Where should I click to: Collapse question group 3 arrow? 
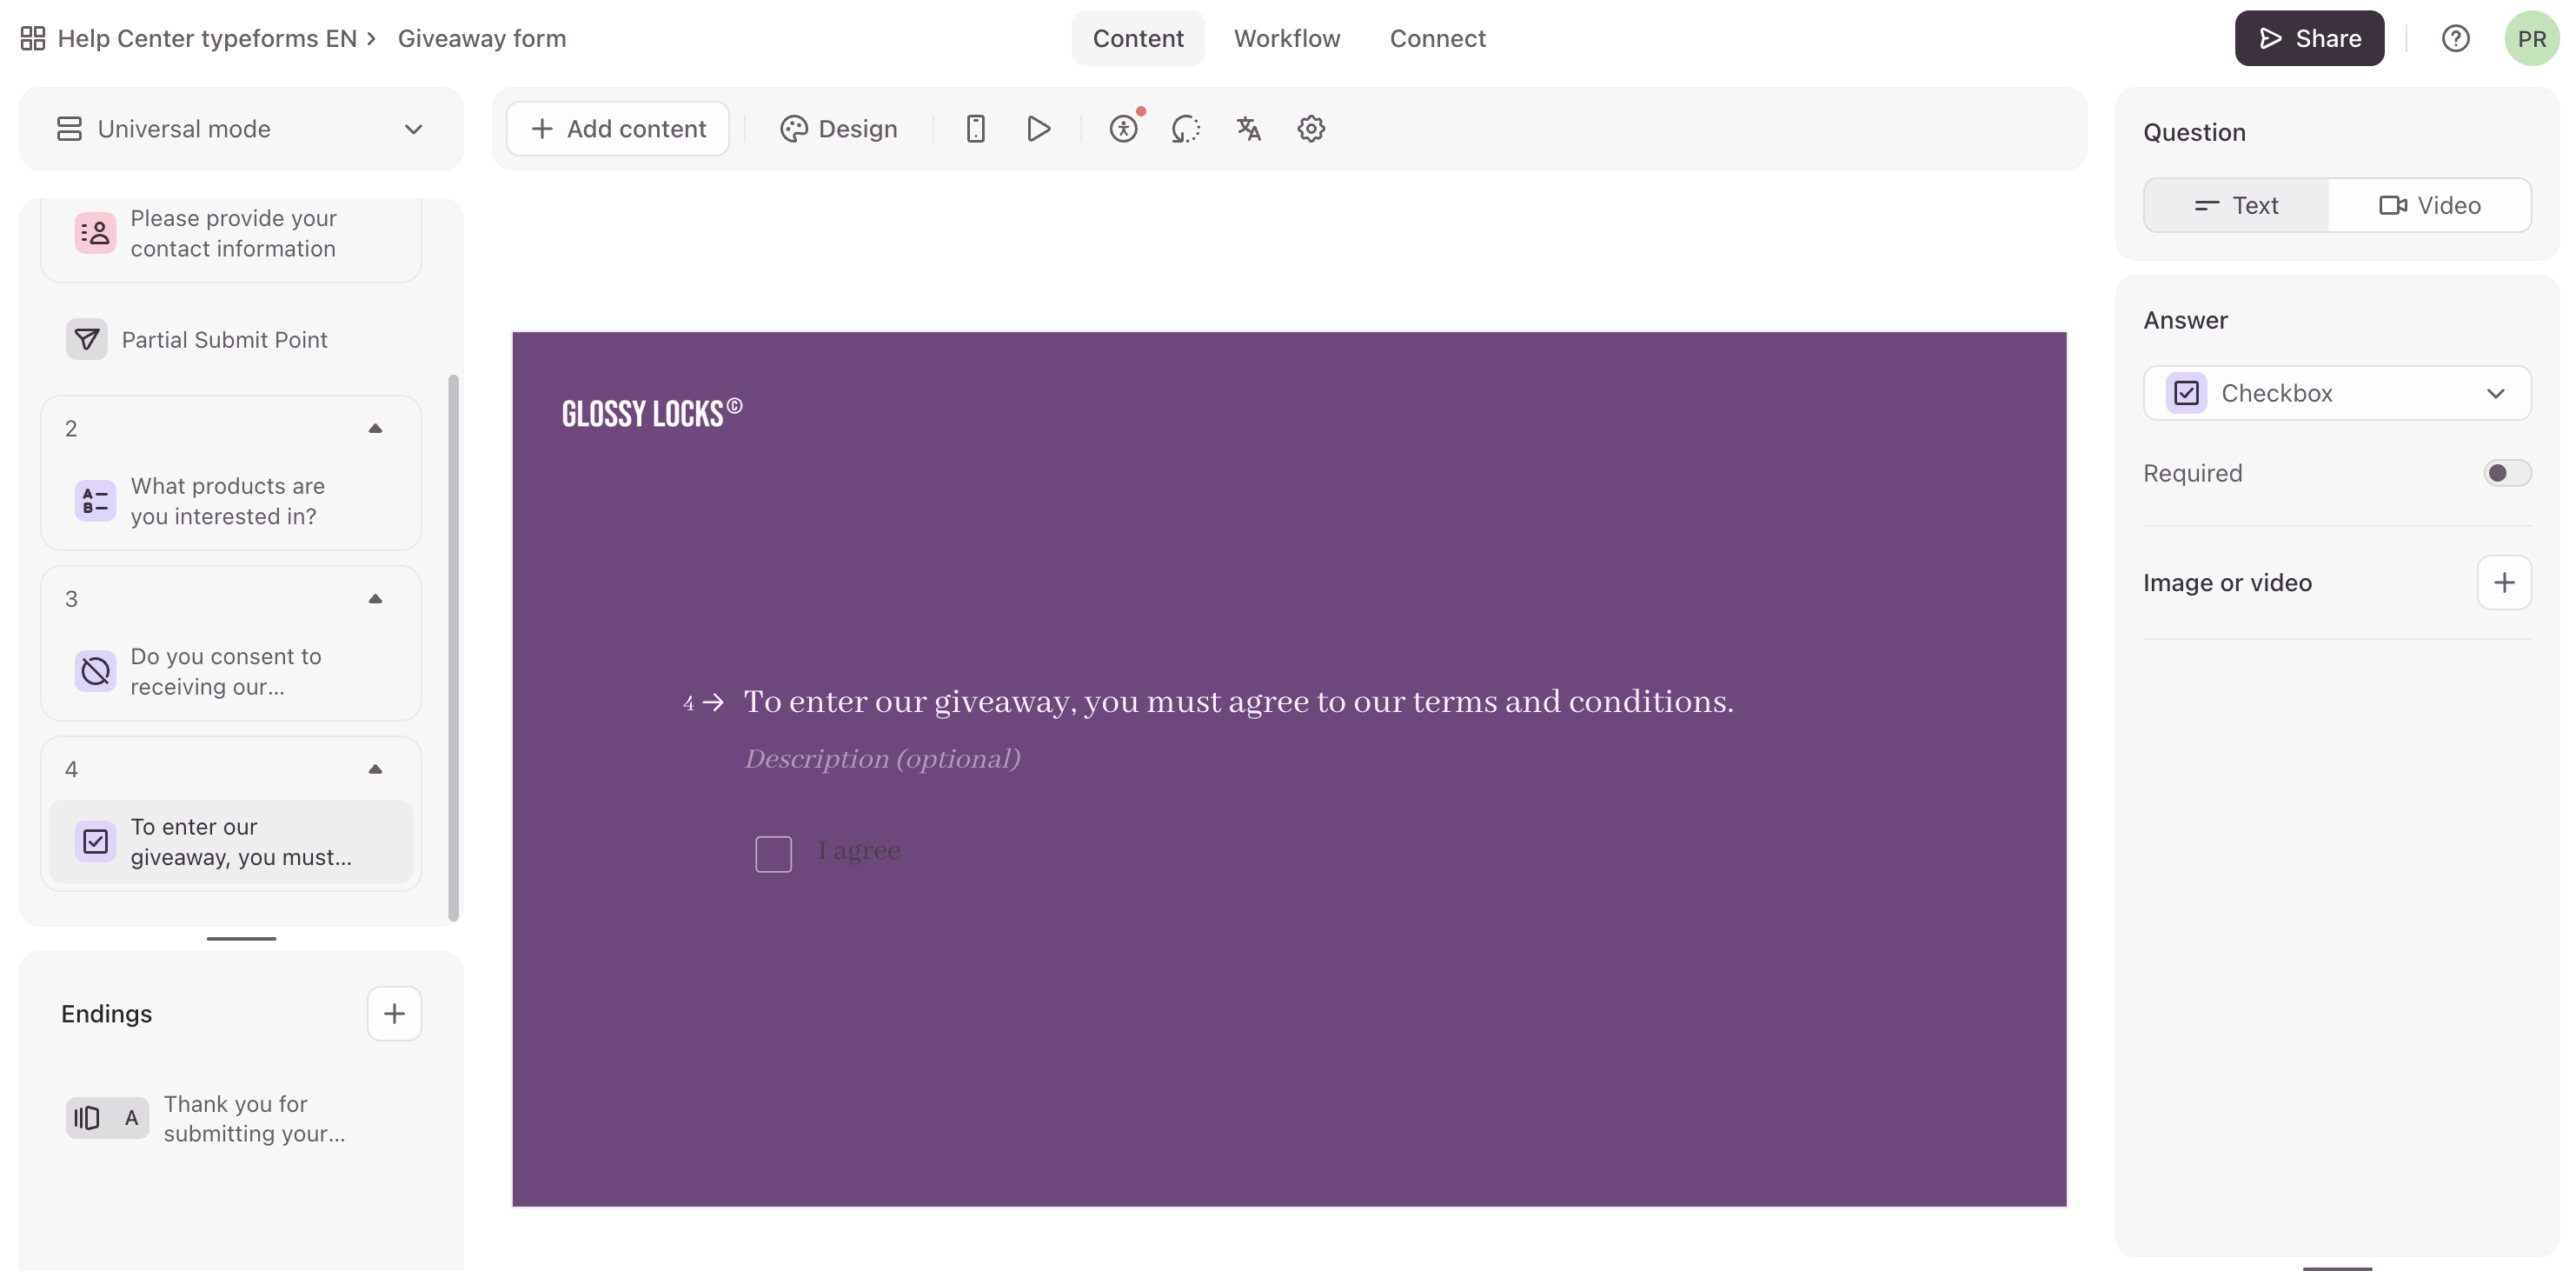pyautogui.click(x=375, y=599)
